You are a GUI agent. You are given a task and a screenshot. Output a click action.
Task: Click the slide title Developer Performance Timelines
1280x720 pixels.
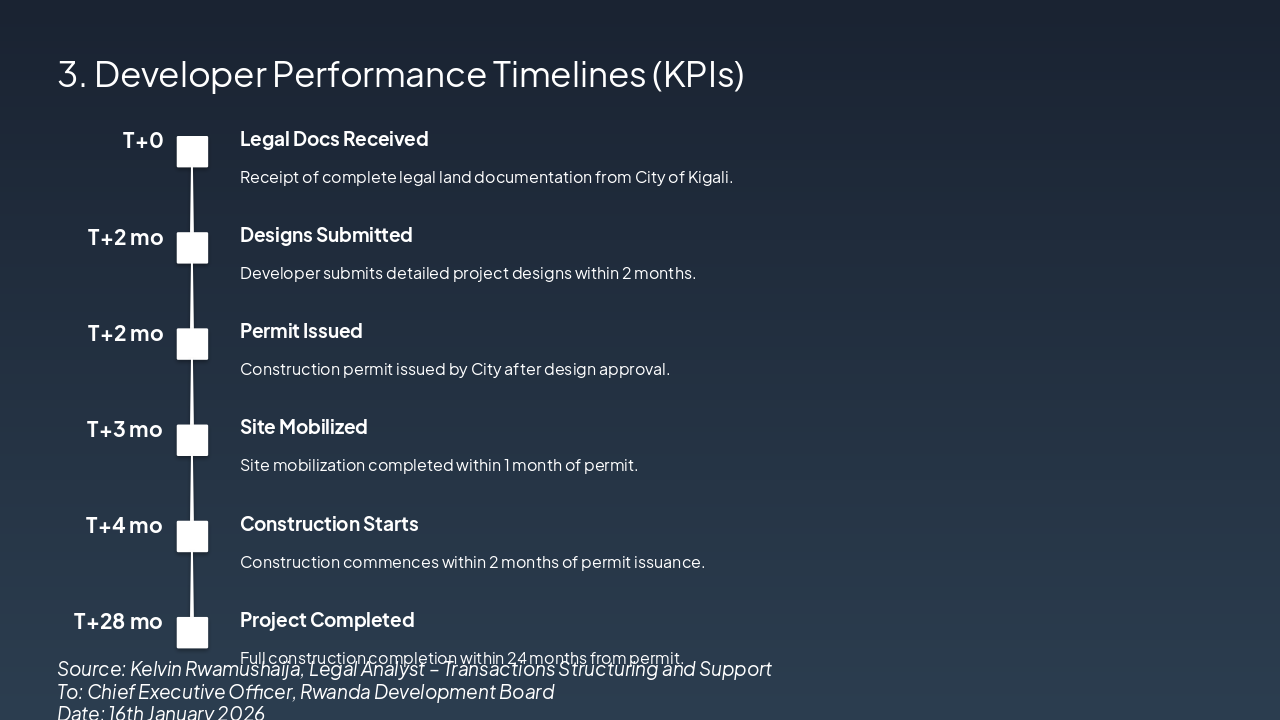point(400,74)
